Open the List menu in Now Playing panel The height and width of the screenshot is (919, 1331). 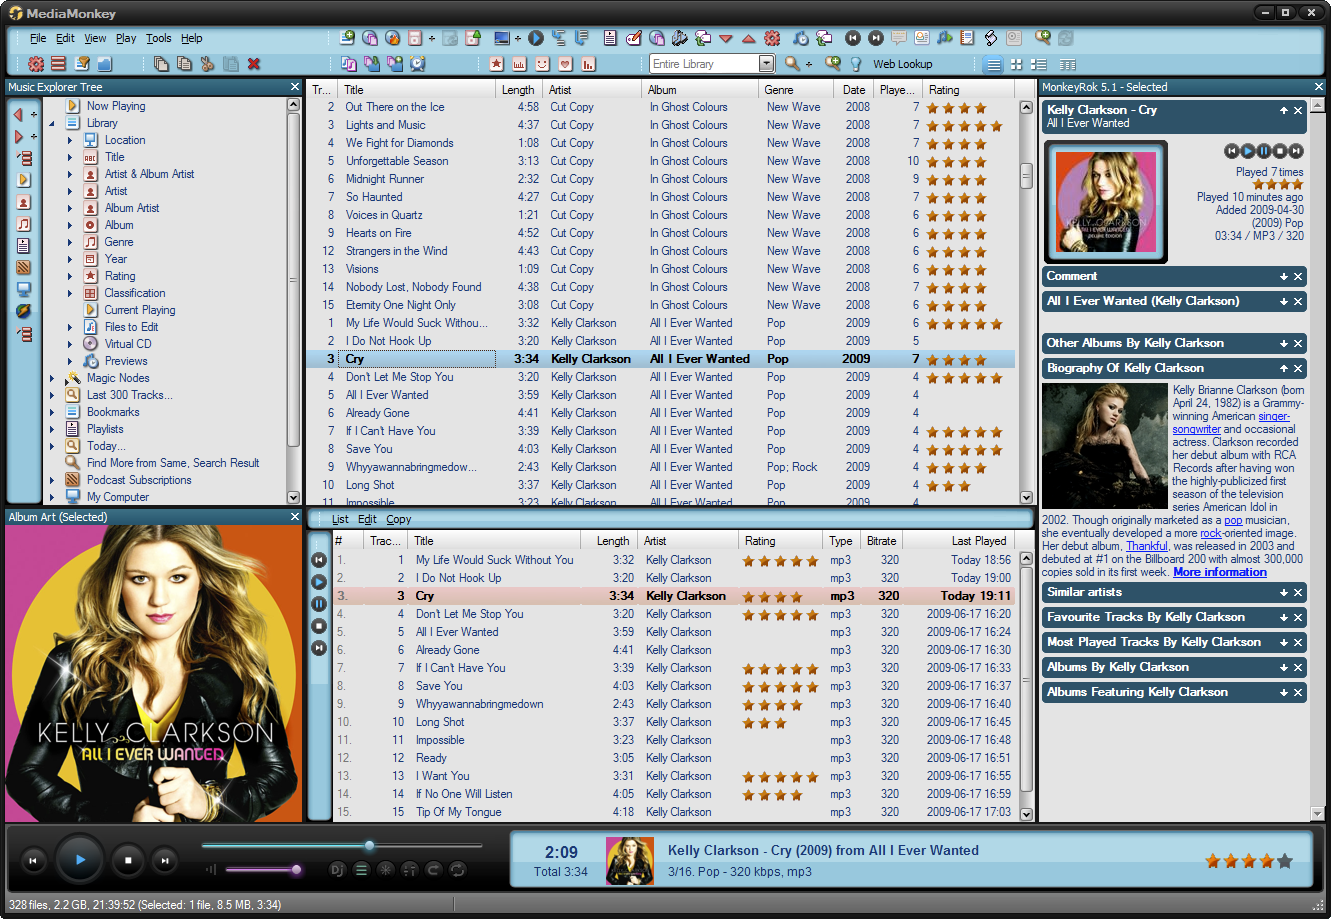point(341,519)
